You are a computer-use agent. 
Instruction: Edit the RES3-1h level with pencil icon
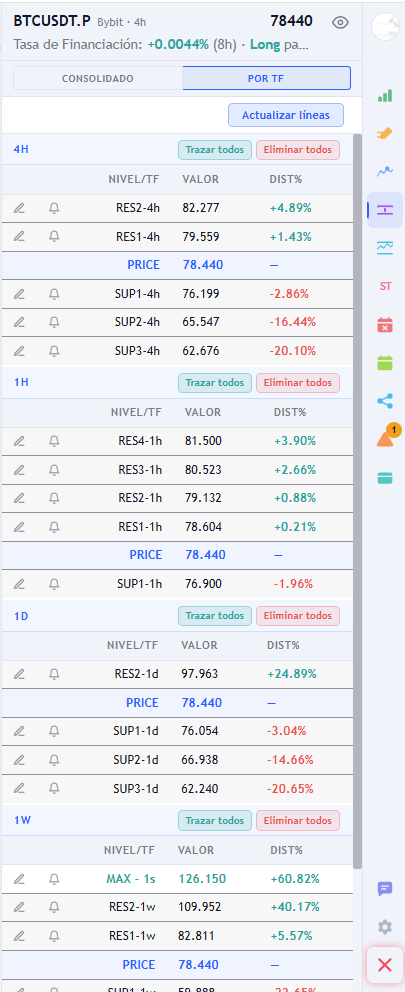click(x=20, y=470)
